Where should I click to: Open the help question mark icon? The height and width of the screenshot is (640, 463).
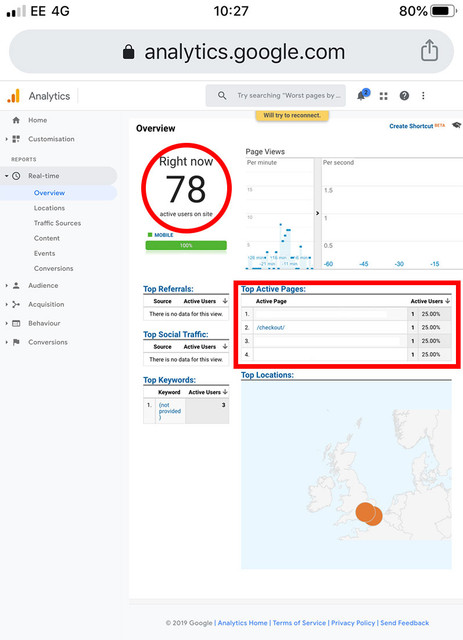click(404, 96)
